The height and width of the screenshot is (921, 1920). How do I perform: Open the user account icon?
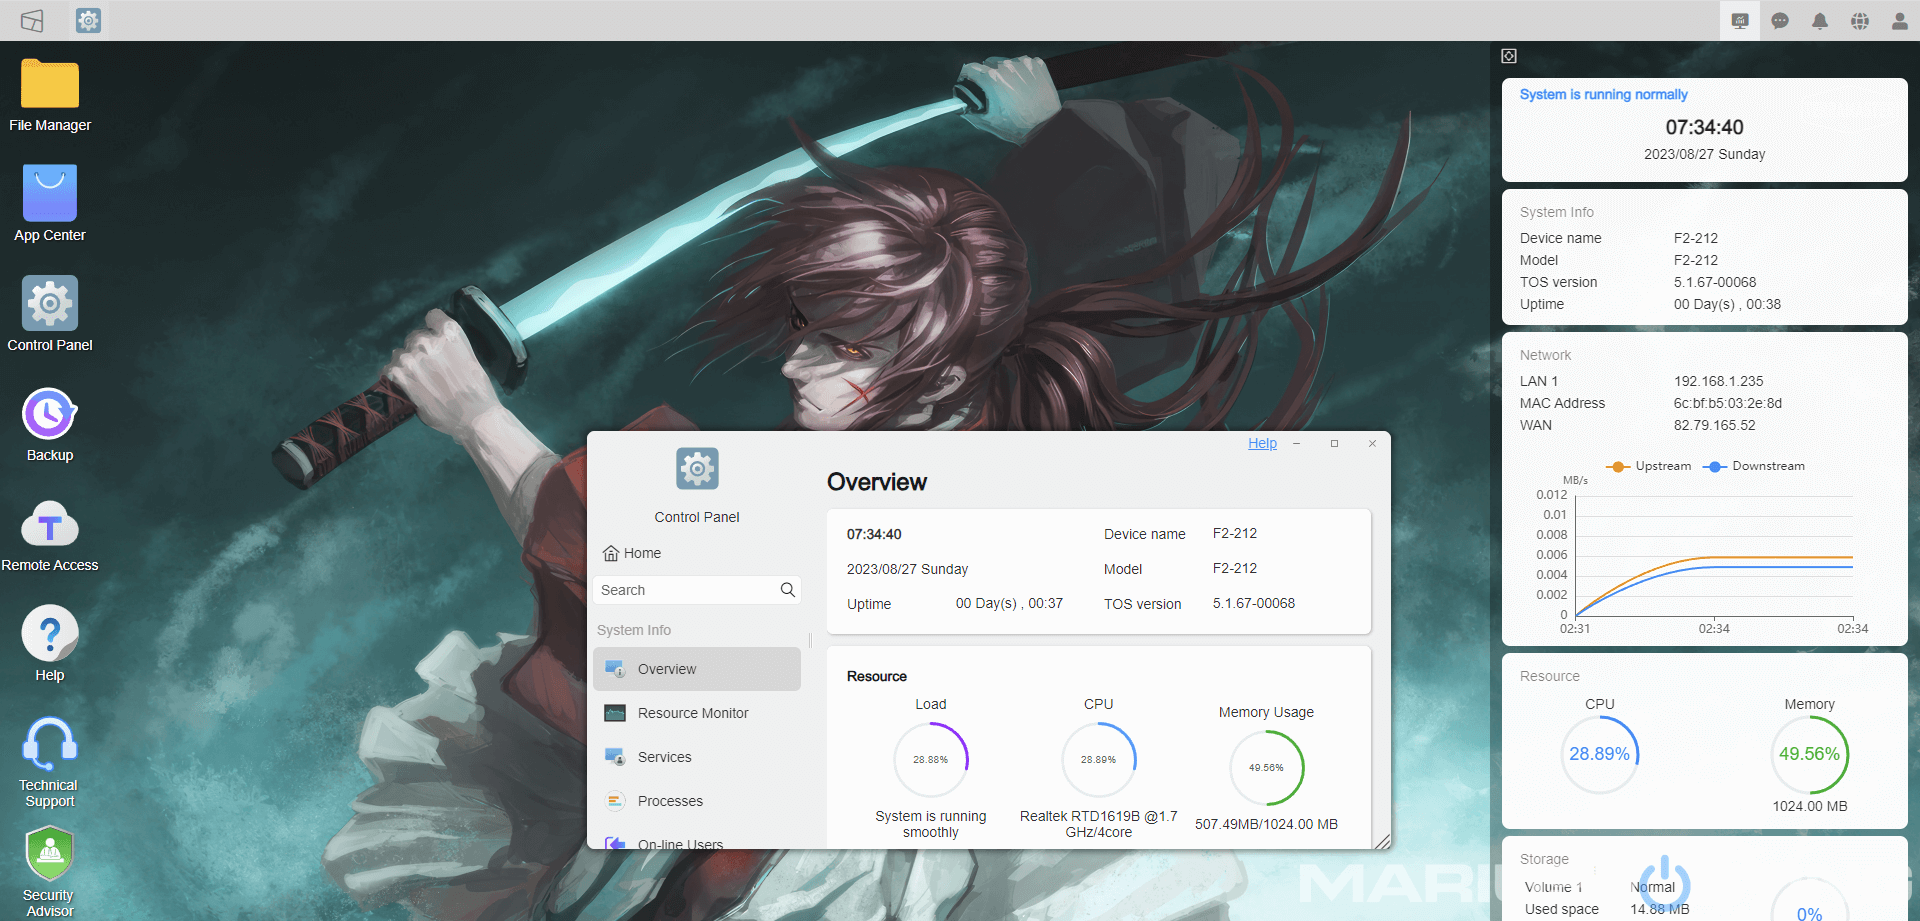pyautogui.click(x=1900, y=20)
